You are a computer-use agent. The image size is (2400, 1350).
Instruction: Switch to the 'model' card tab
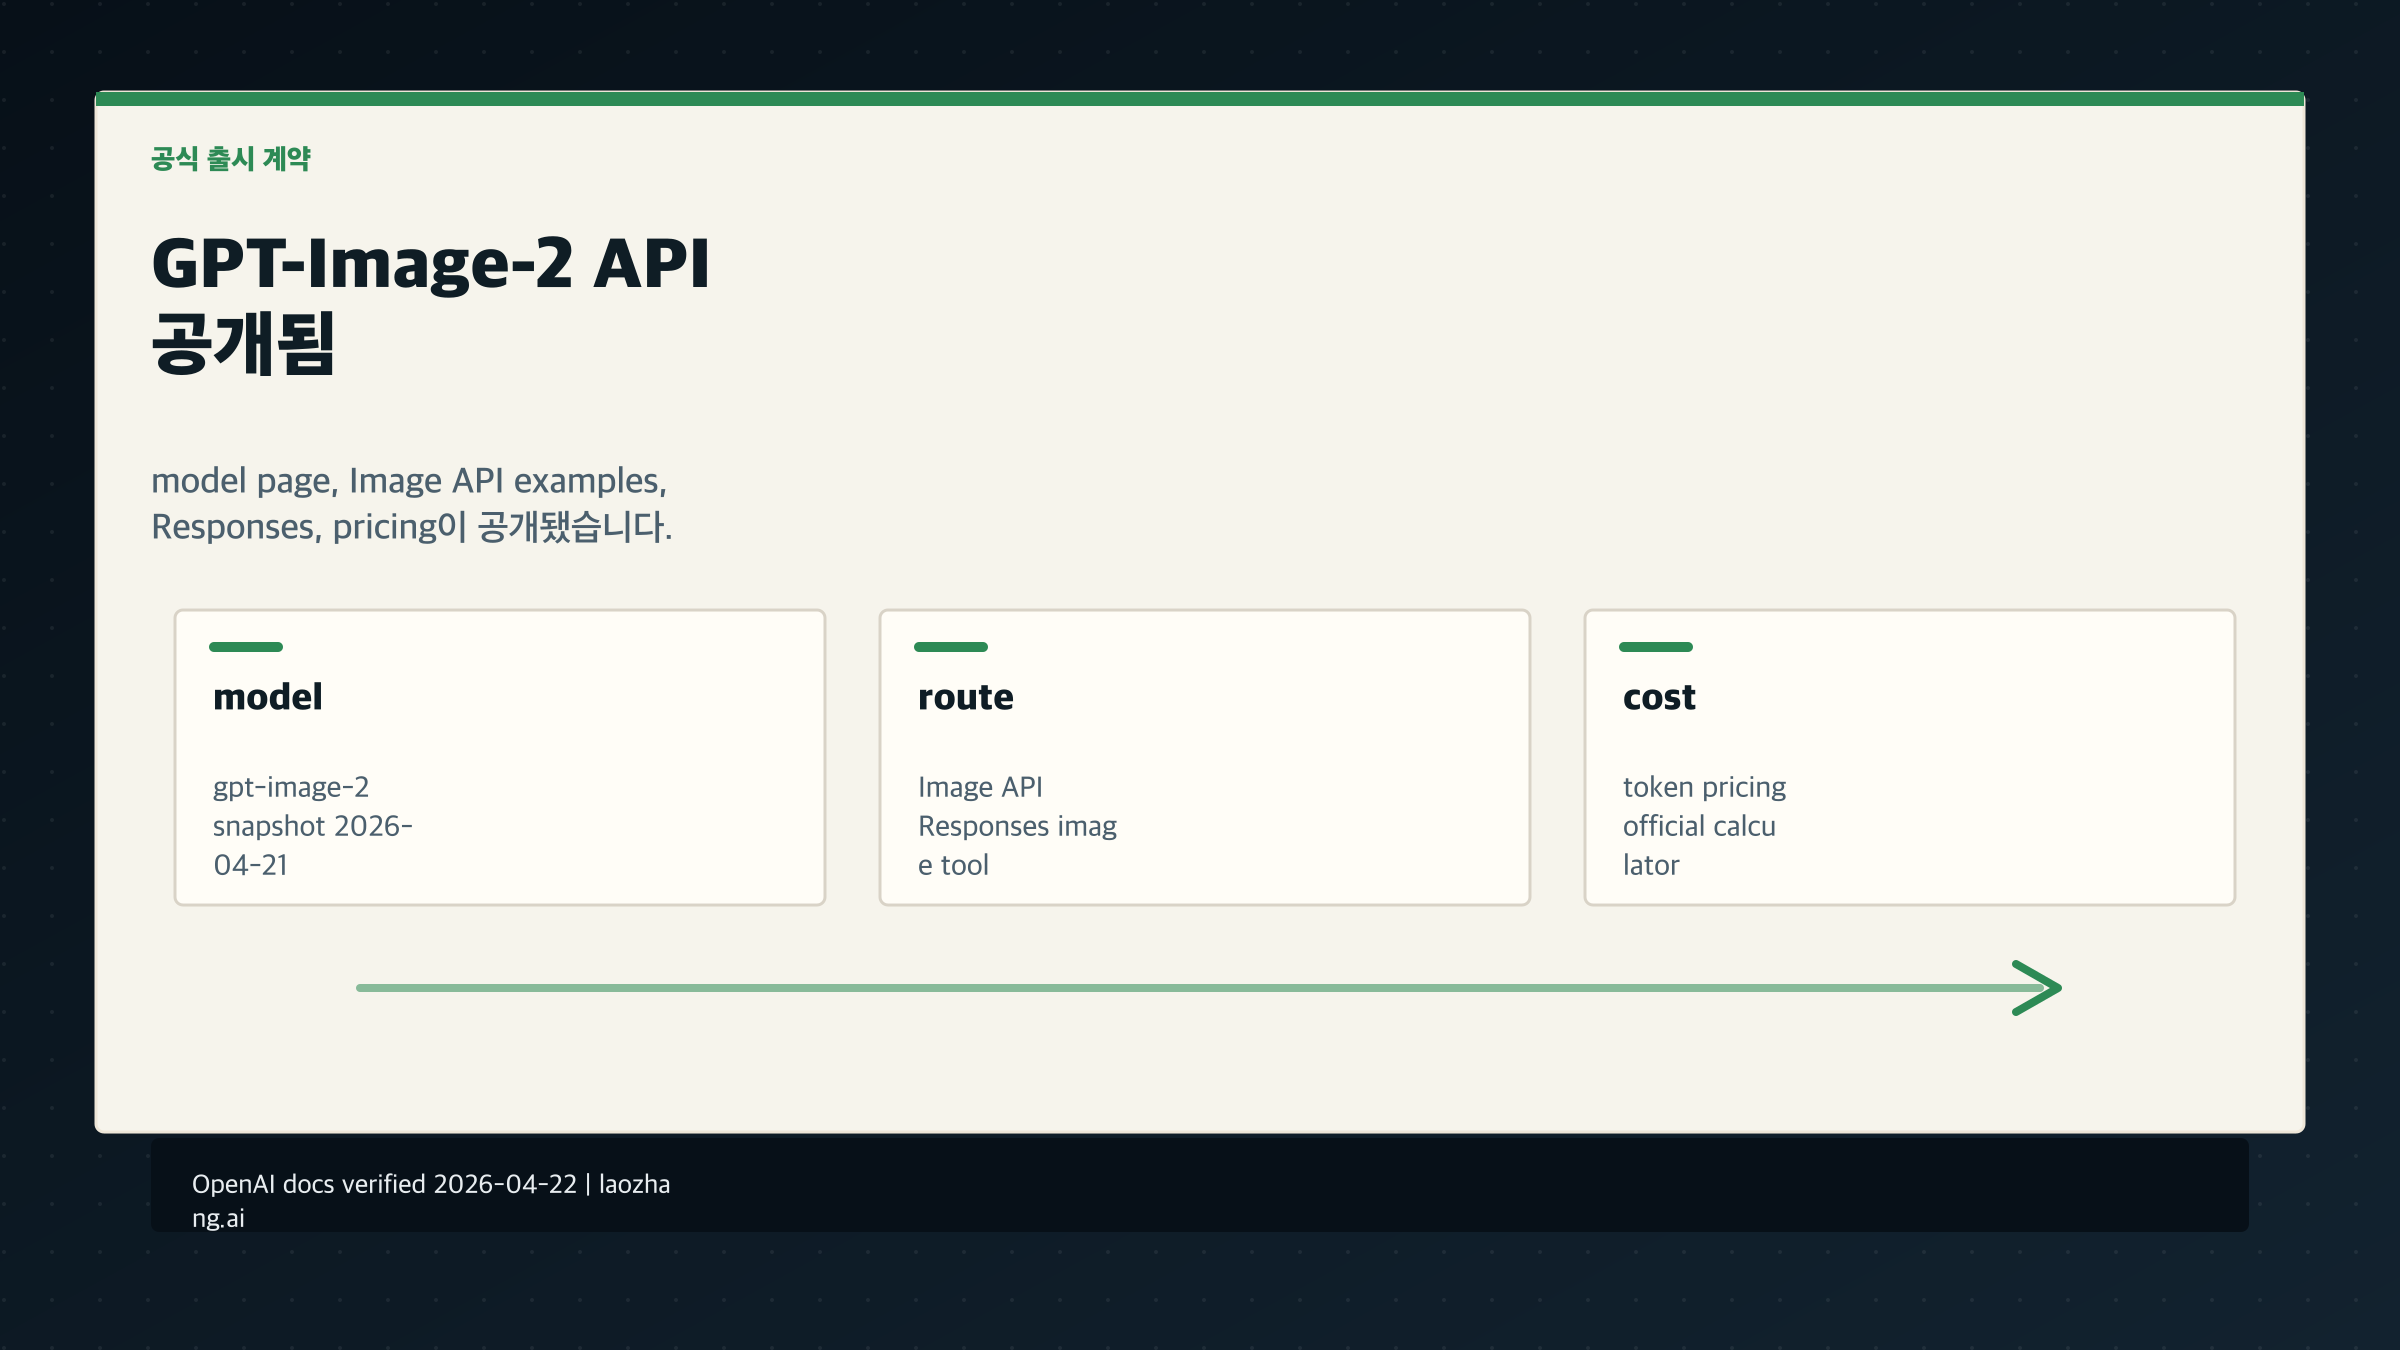click(x=267, y=697)
